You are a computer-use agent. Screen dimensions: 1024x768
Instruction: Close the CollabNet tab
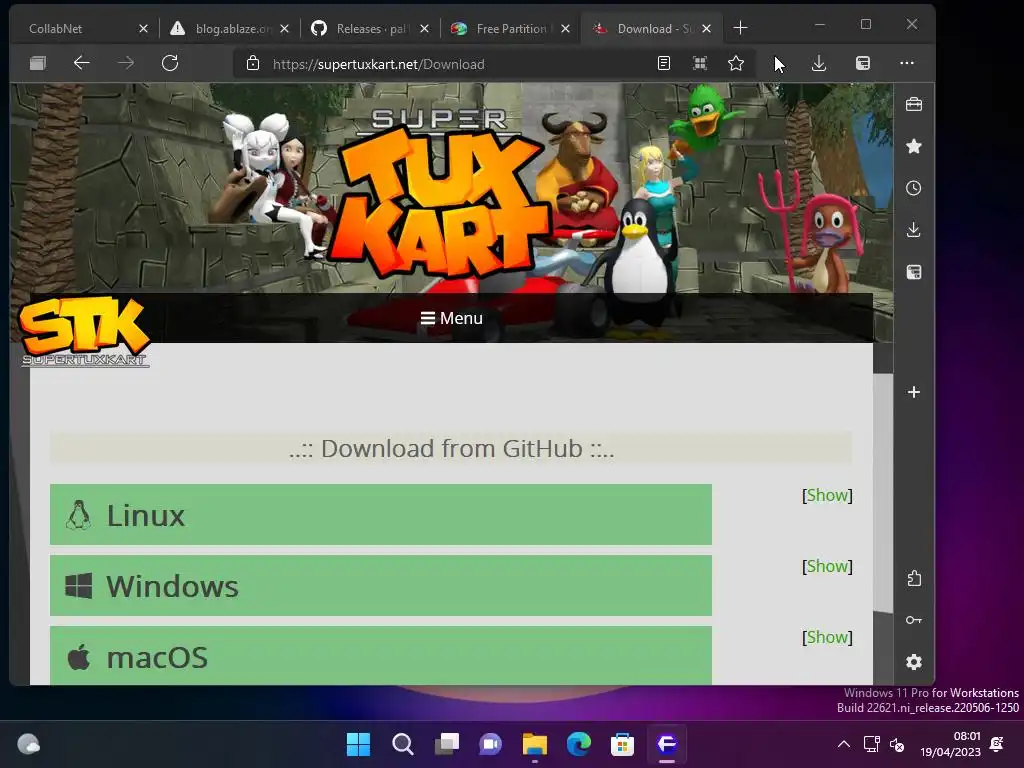[x=144, y=29]
